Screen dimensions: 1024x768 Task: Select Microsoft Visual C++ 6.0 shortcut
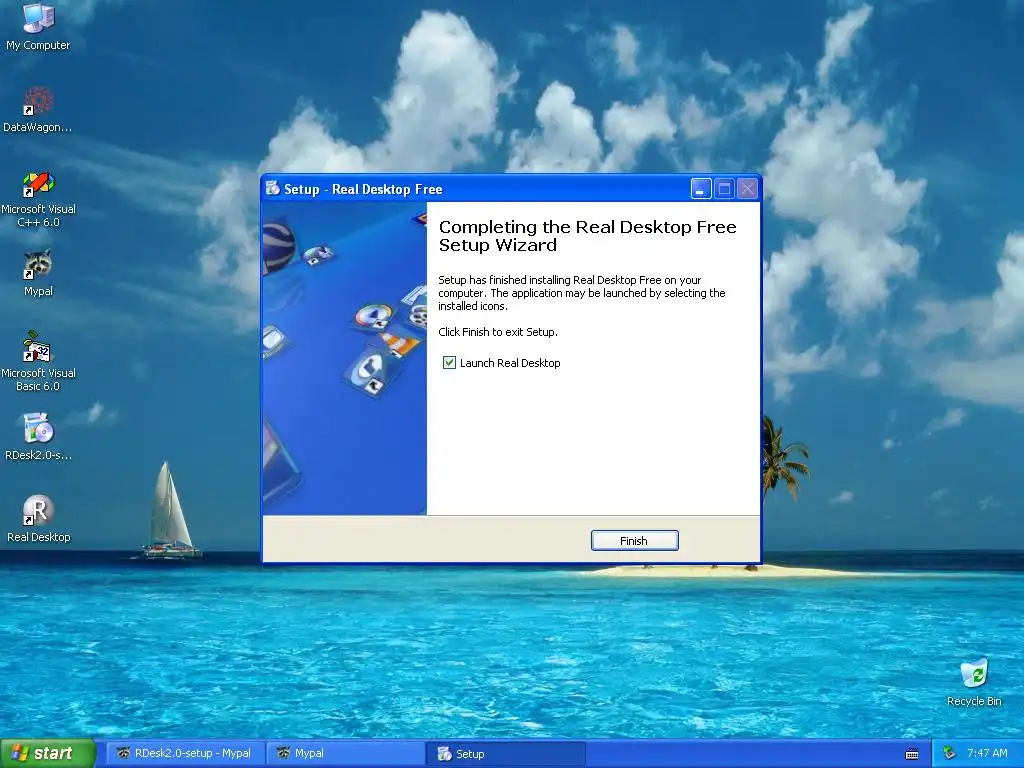(38, 199)
